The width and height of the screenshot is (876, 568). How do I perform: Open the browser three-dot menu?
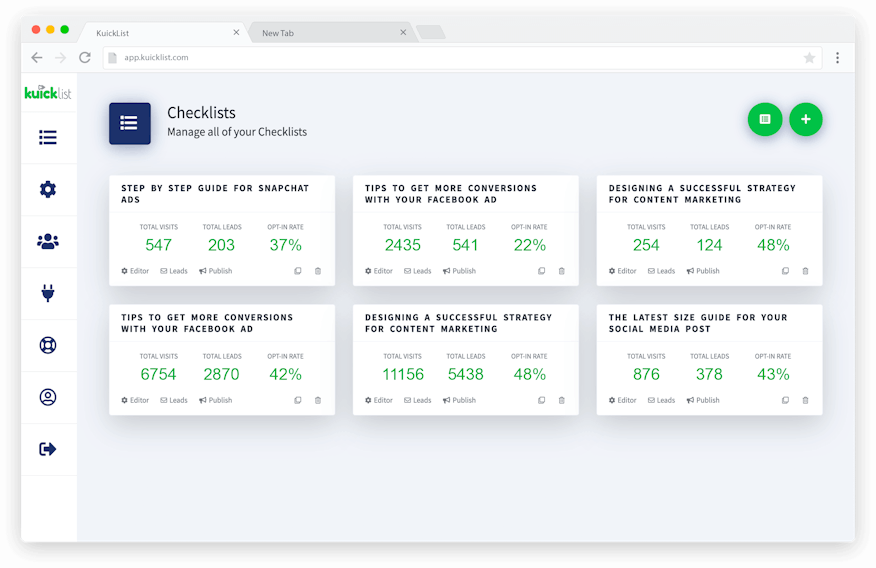click(837, 58)
